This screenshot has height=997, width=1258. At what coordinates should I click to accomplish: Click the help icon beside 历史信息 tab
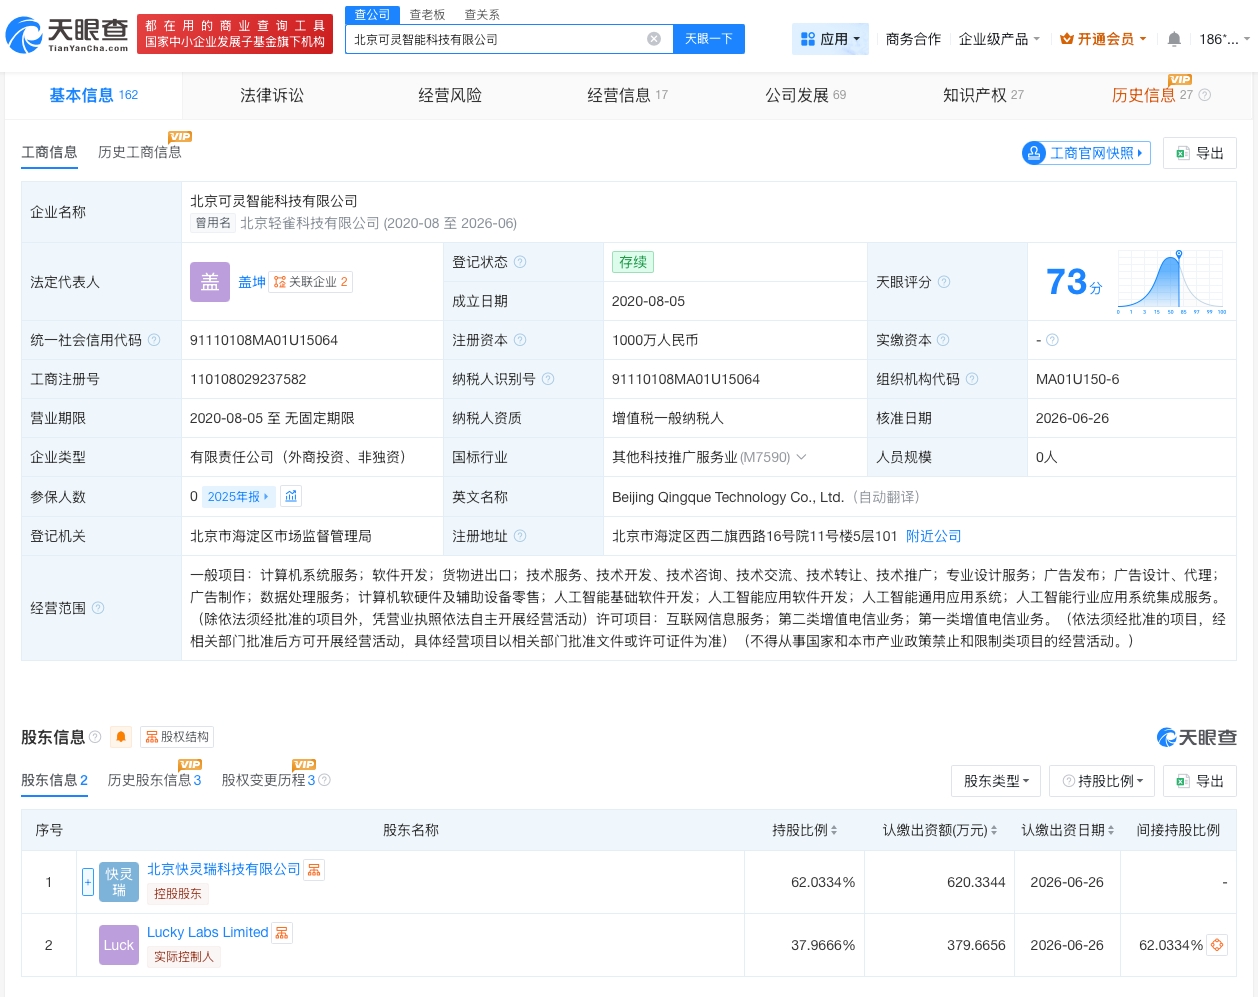(x=1204, y=95)
